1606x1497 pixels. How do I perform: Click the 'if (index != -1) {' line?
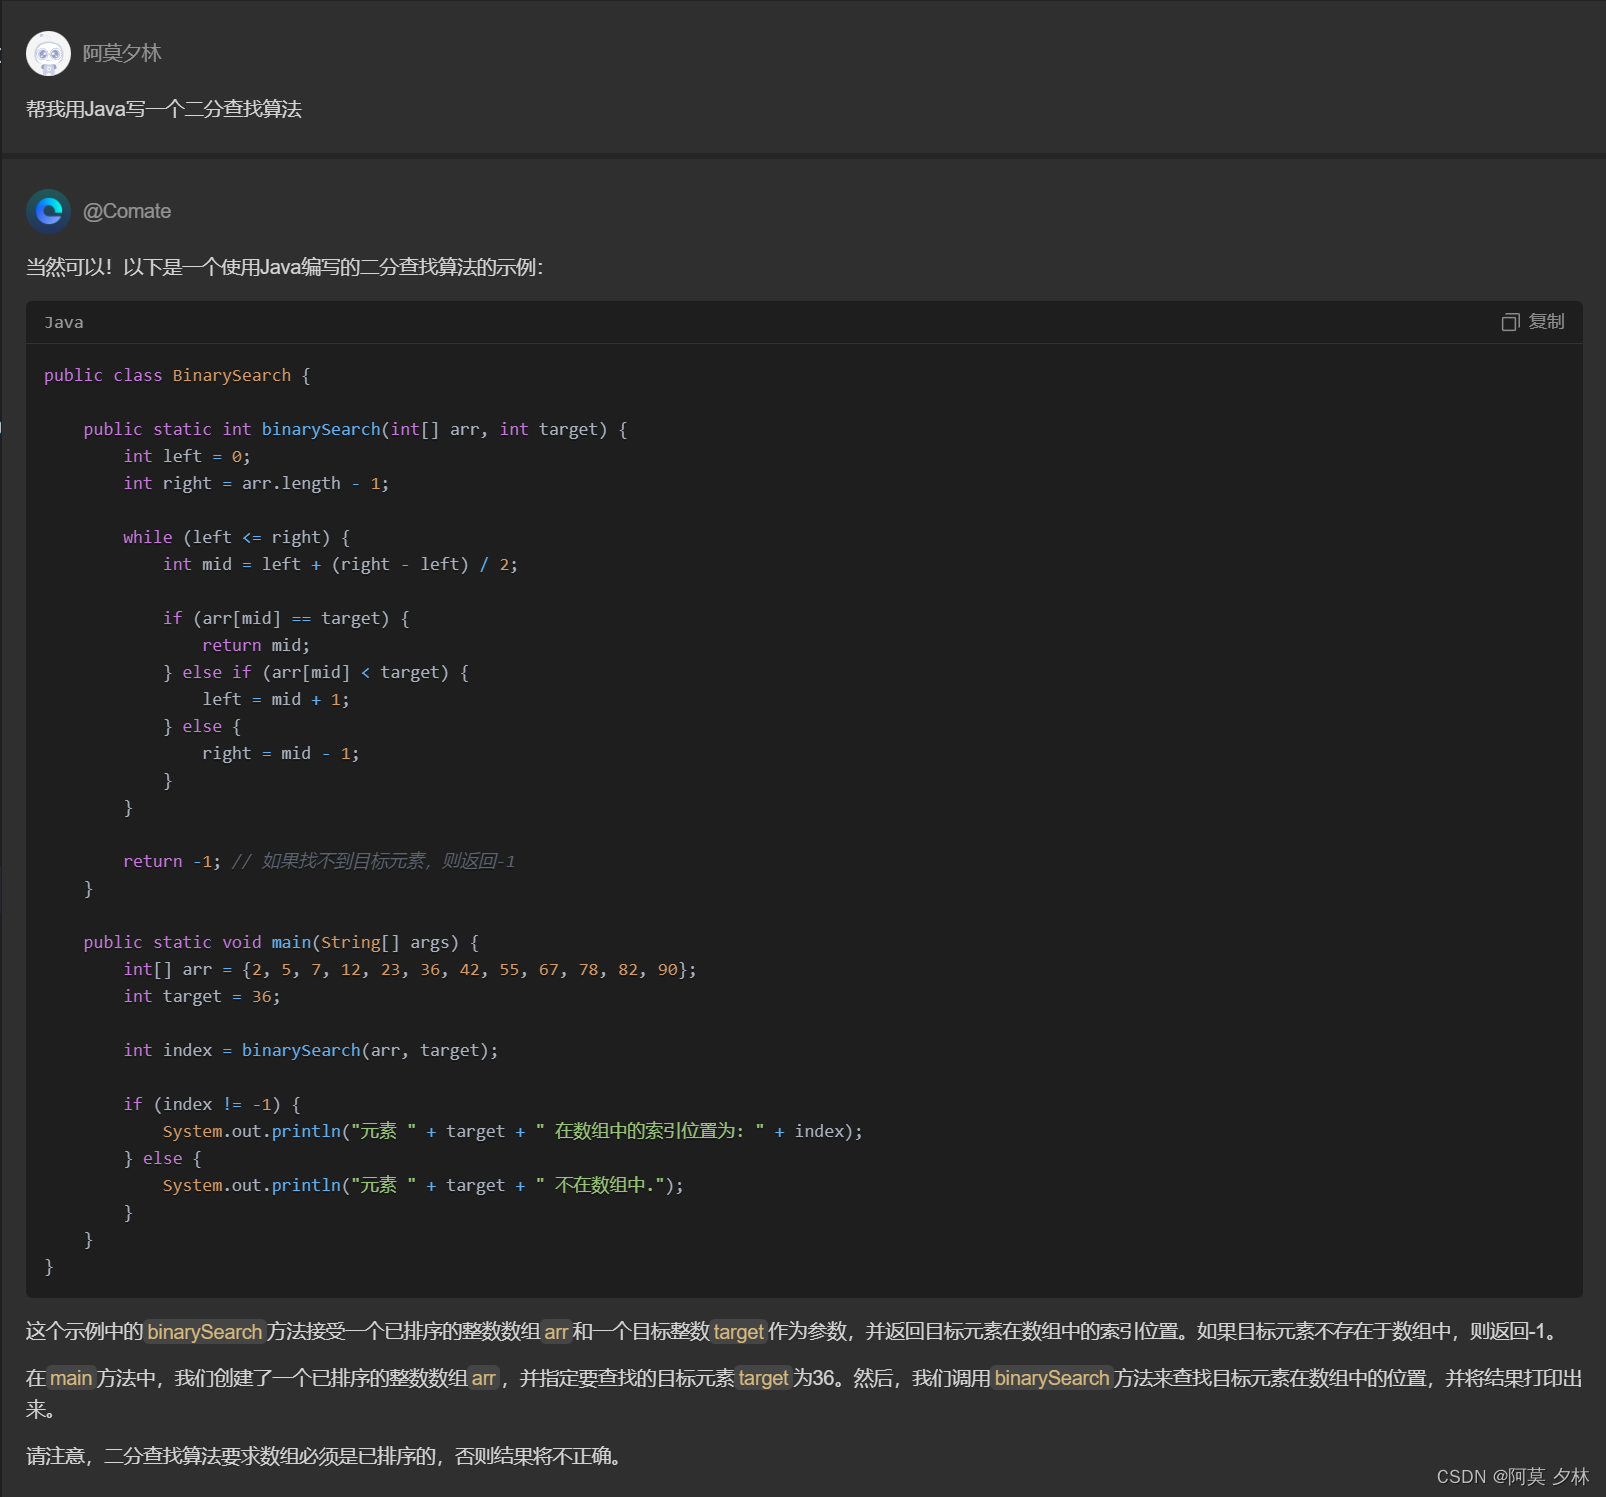tap(212, 1104)
